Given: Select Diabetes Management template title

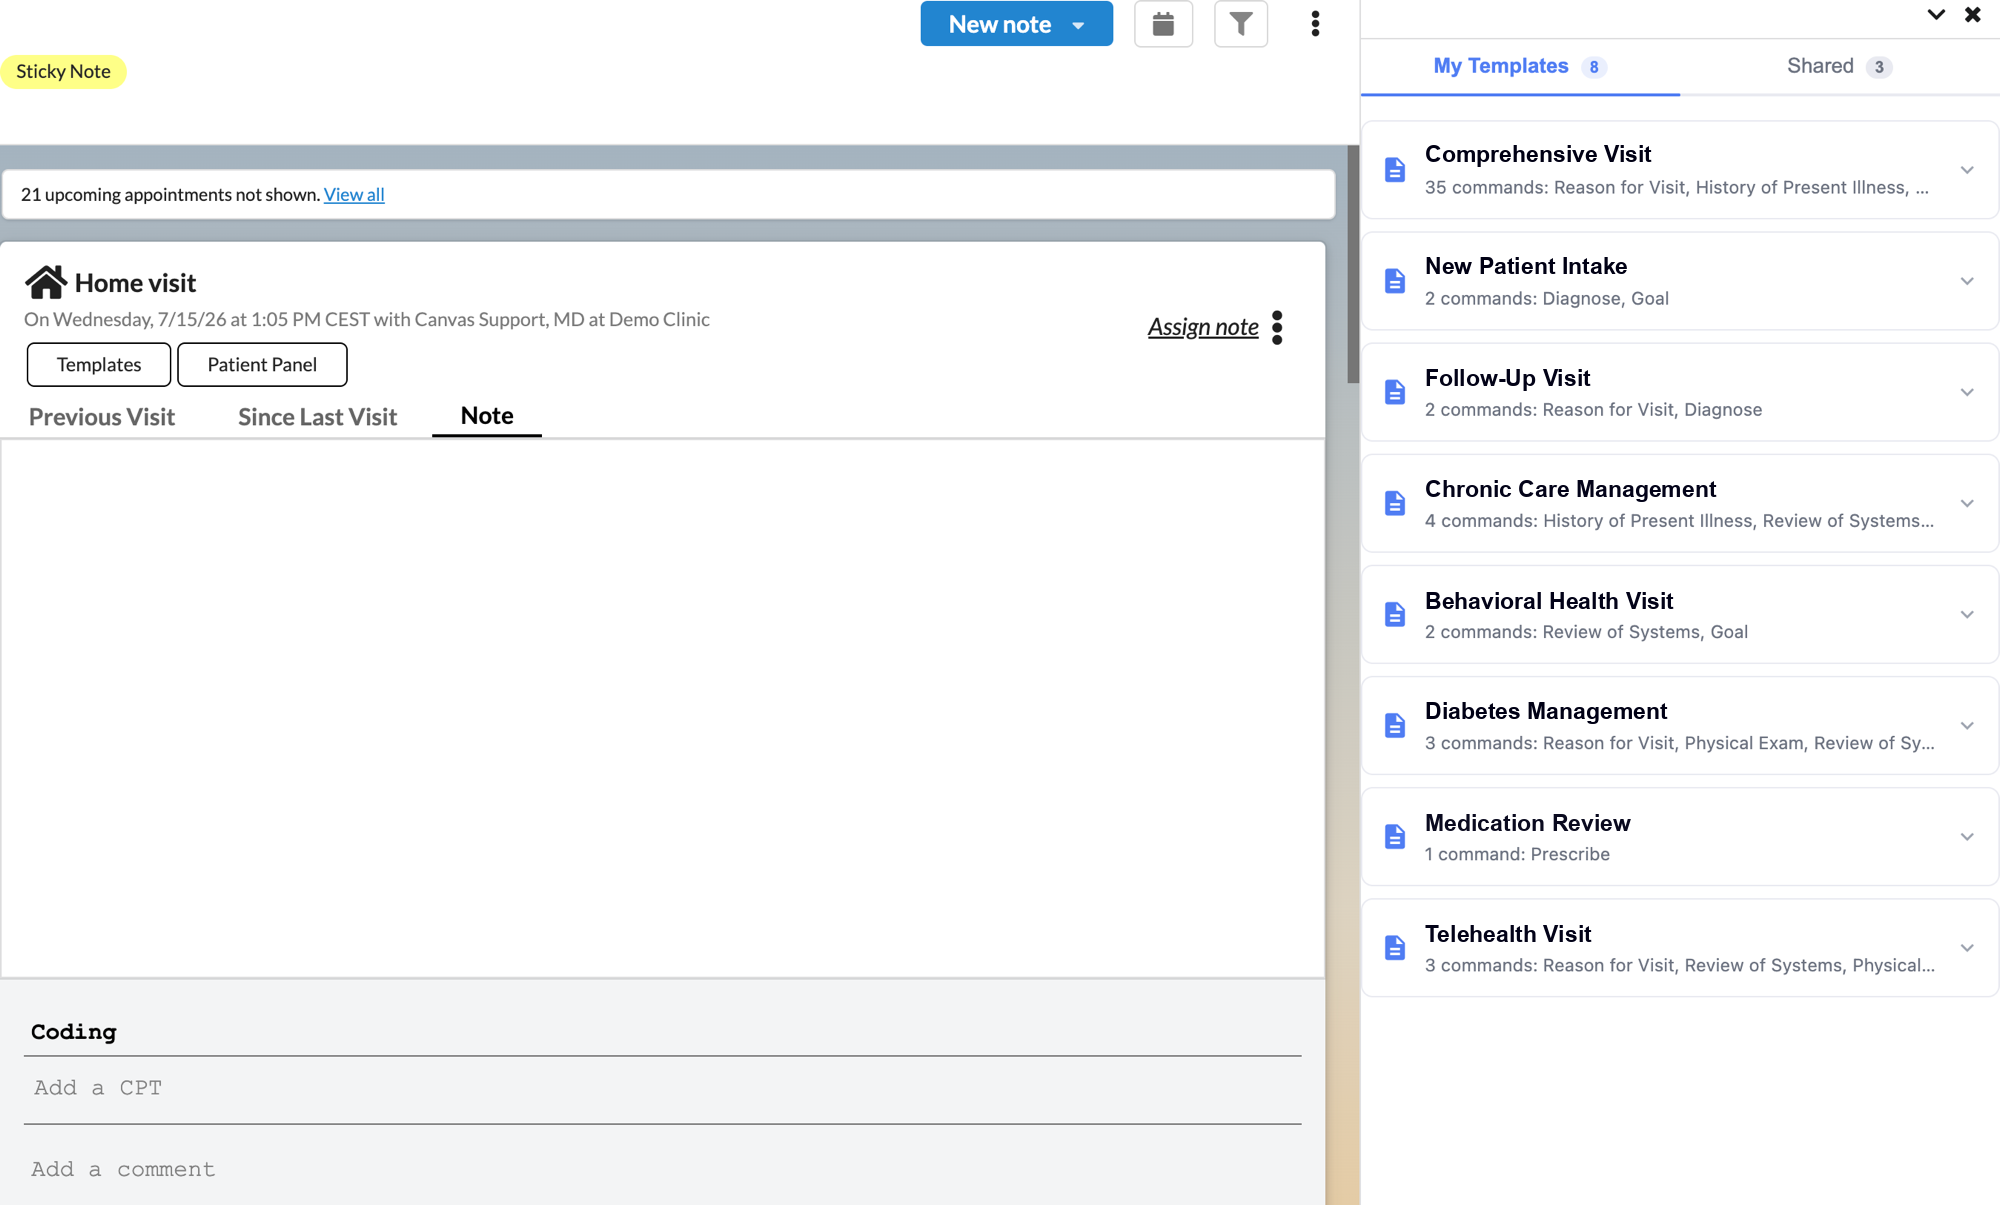Looking at the screenshot, I should click(1546, 711).
